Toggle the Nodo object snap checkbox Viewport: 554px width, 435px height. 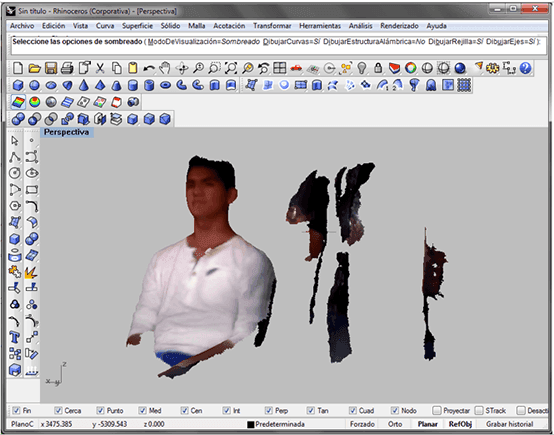395,411
